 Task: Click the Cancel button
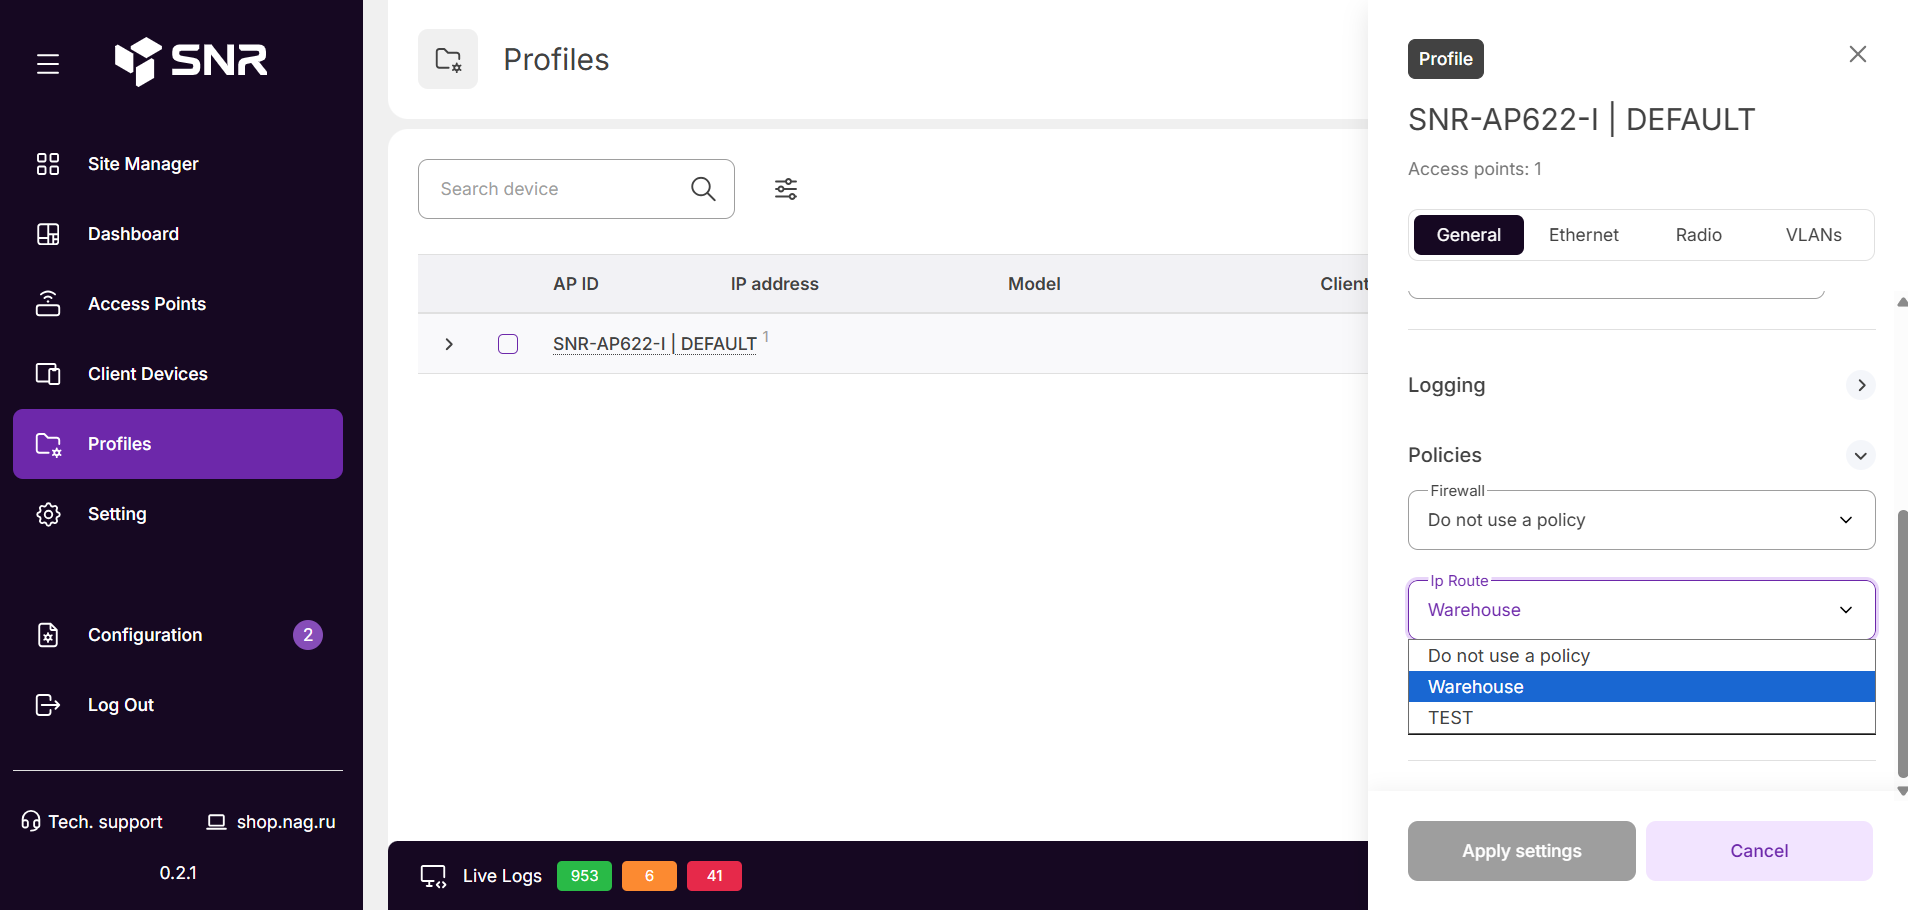click(x=1759, y=851)
